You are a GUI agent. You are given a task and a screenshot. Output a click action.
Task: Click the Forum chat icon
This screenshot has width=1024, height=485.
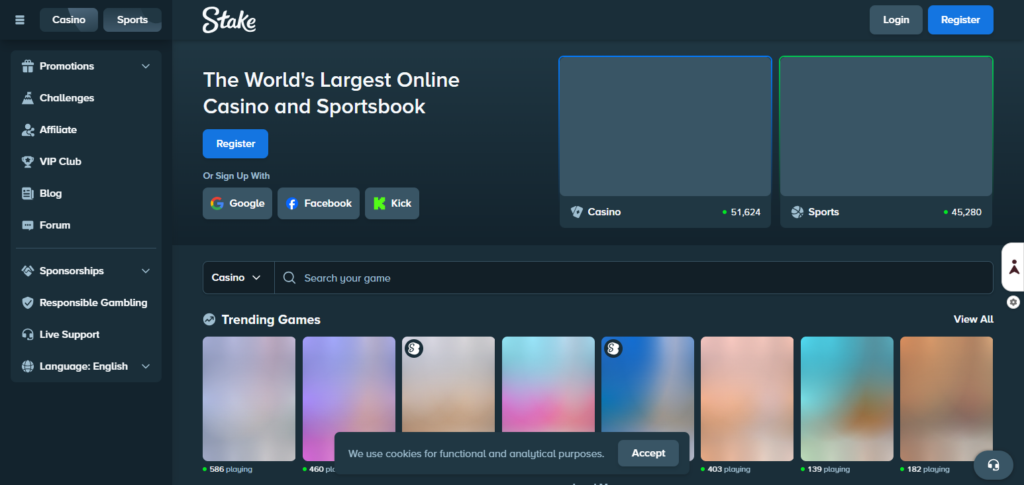coord(27,225)
